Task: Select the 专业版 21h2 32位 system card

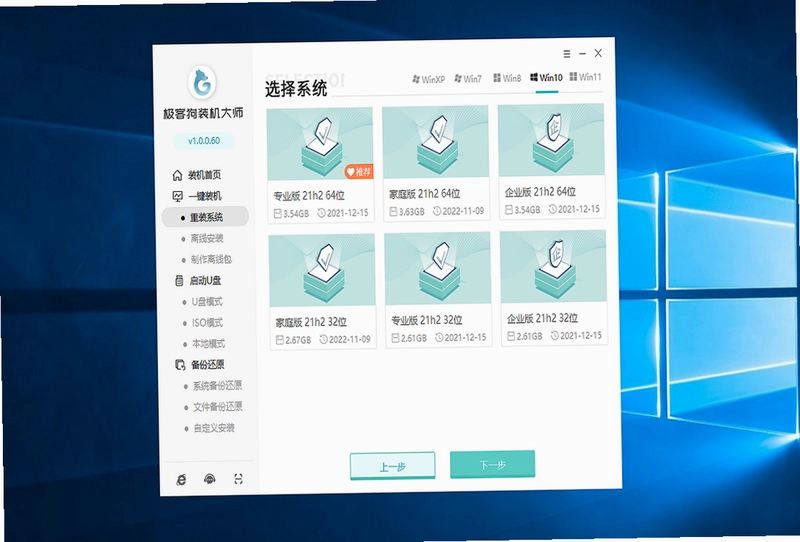Action: [438, 290]
